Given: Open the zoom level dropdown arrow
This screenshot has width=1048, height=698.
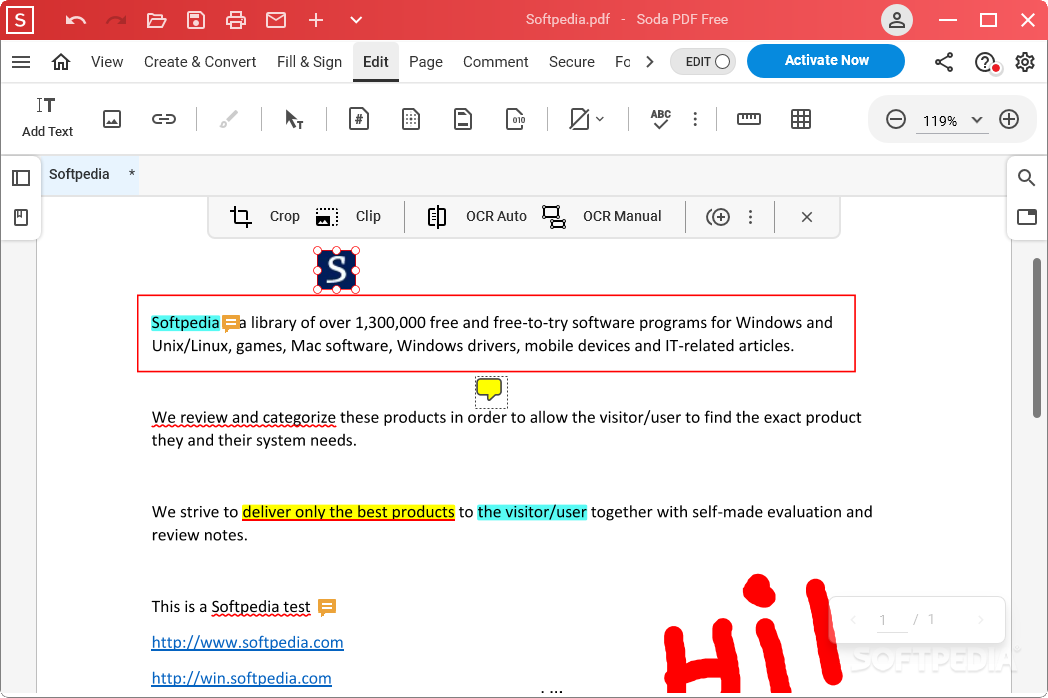Looking at the screenshot, I should [x=977, y=120].
